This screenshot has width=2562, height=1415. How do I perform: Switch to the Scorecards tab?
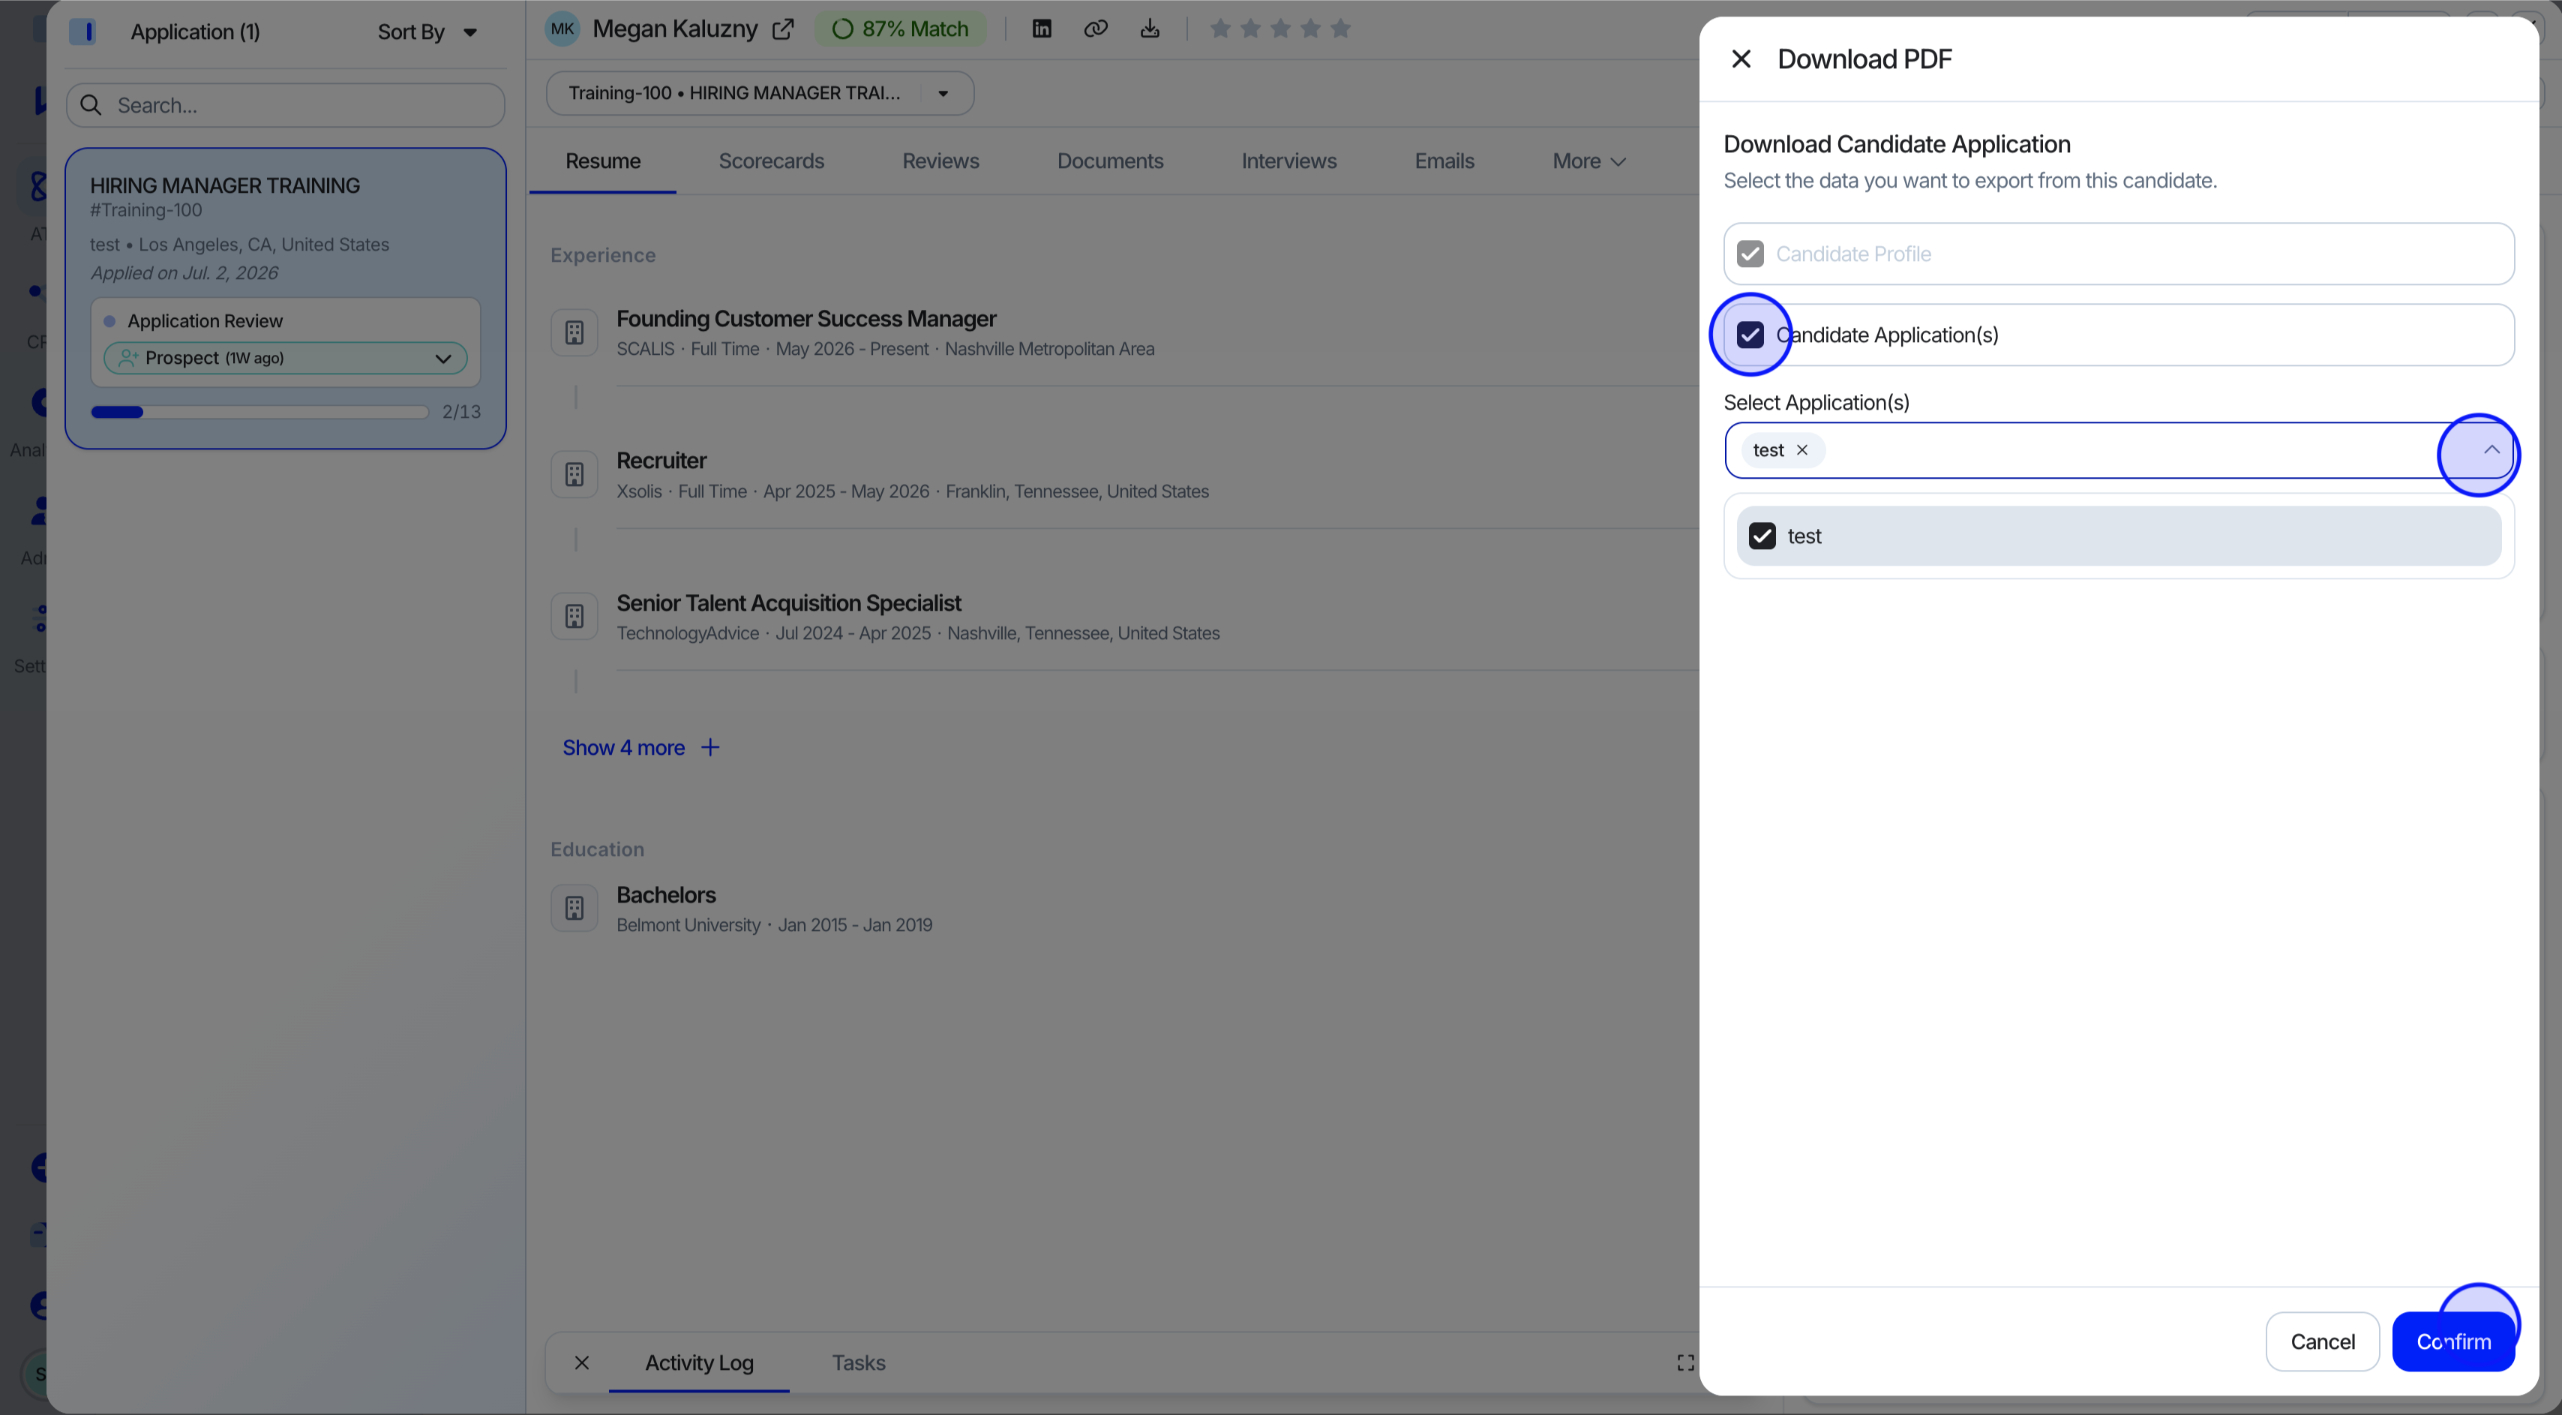click(x=771, y=161)
